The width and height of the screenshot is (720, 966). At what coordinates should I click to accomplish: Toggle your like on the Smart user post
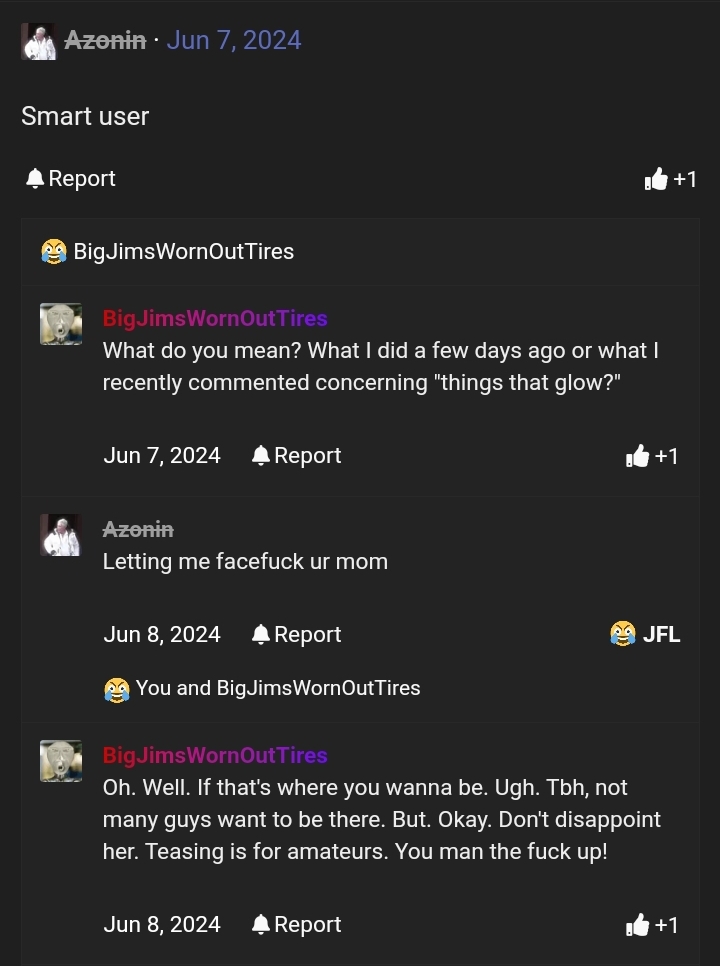click(x=670, y=178)
